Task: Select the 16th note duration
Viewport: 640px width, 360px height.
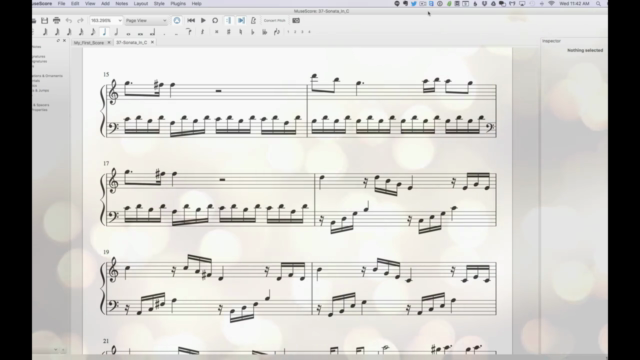Action: tap(81, 32)
